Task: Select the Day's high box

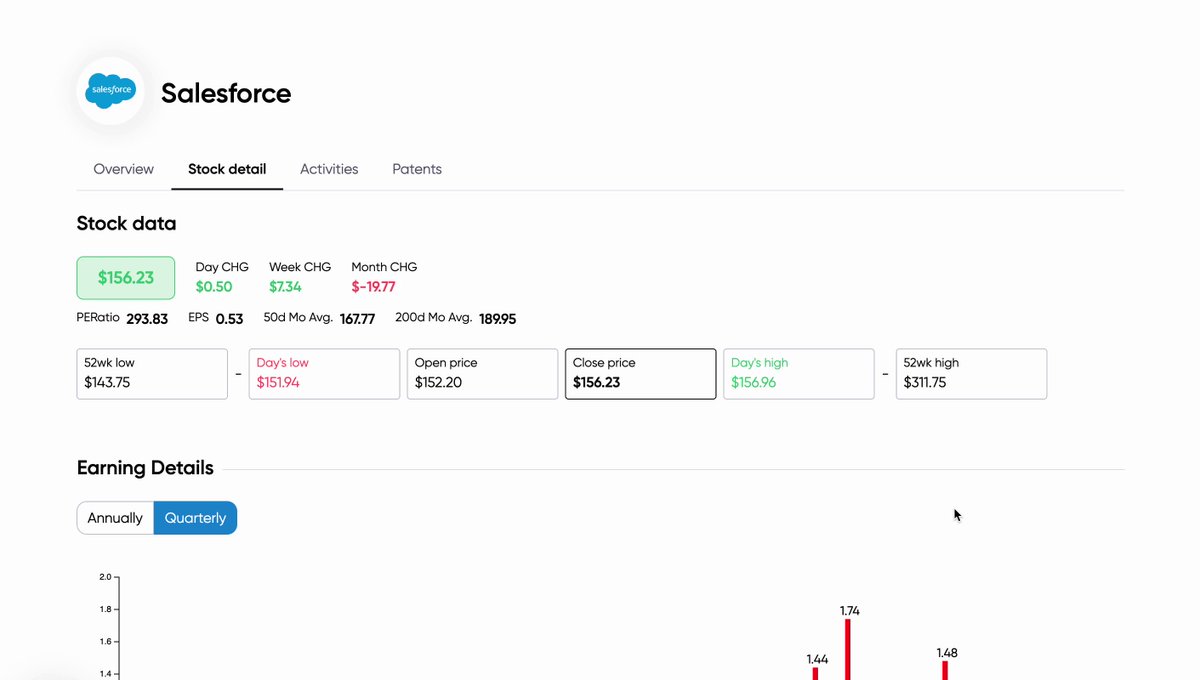Action: coord(799,374)
